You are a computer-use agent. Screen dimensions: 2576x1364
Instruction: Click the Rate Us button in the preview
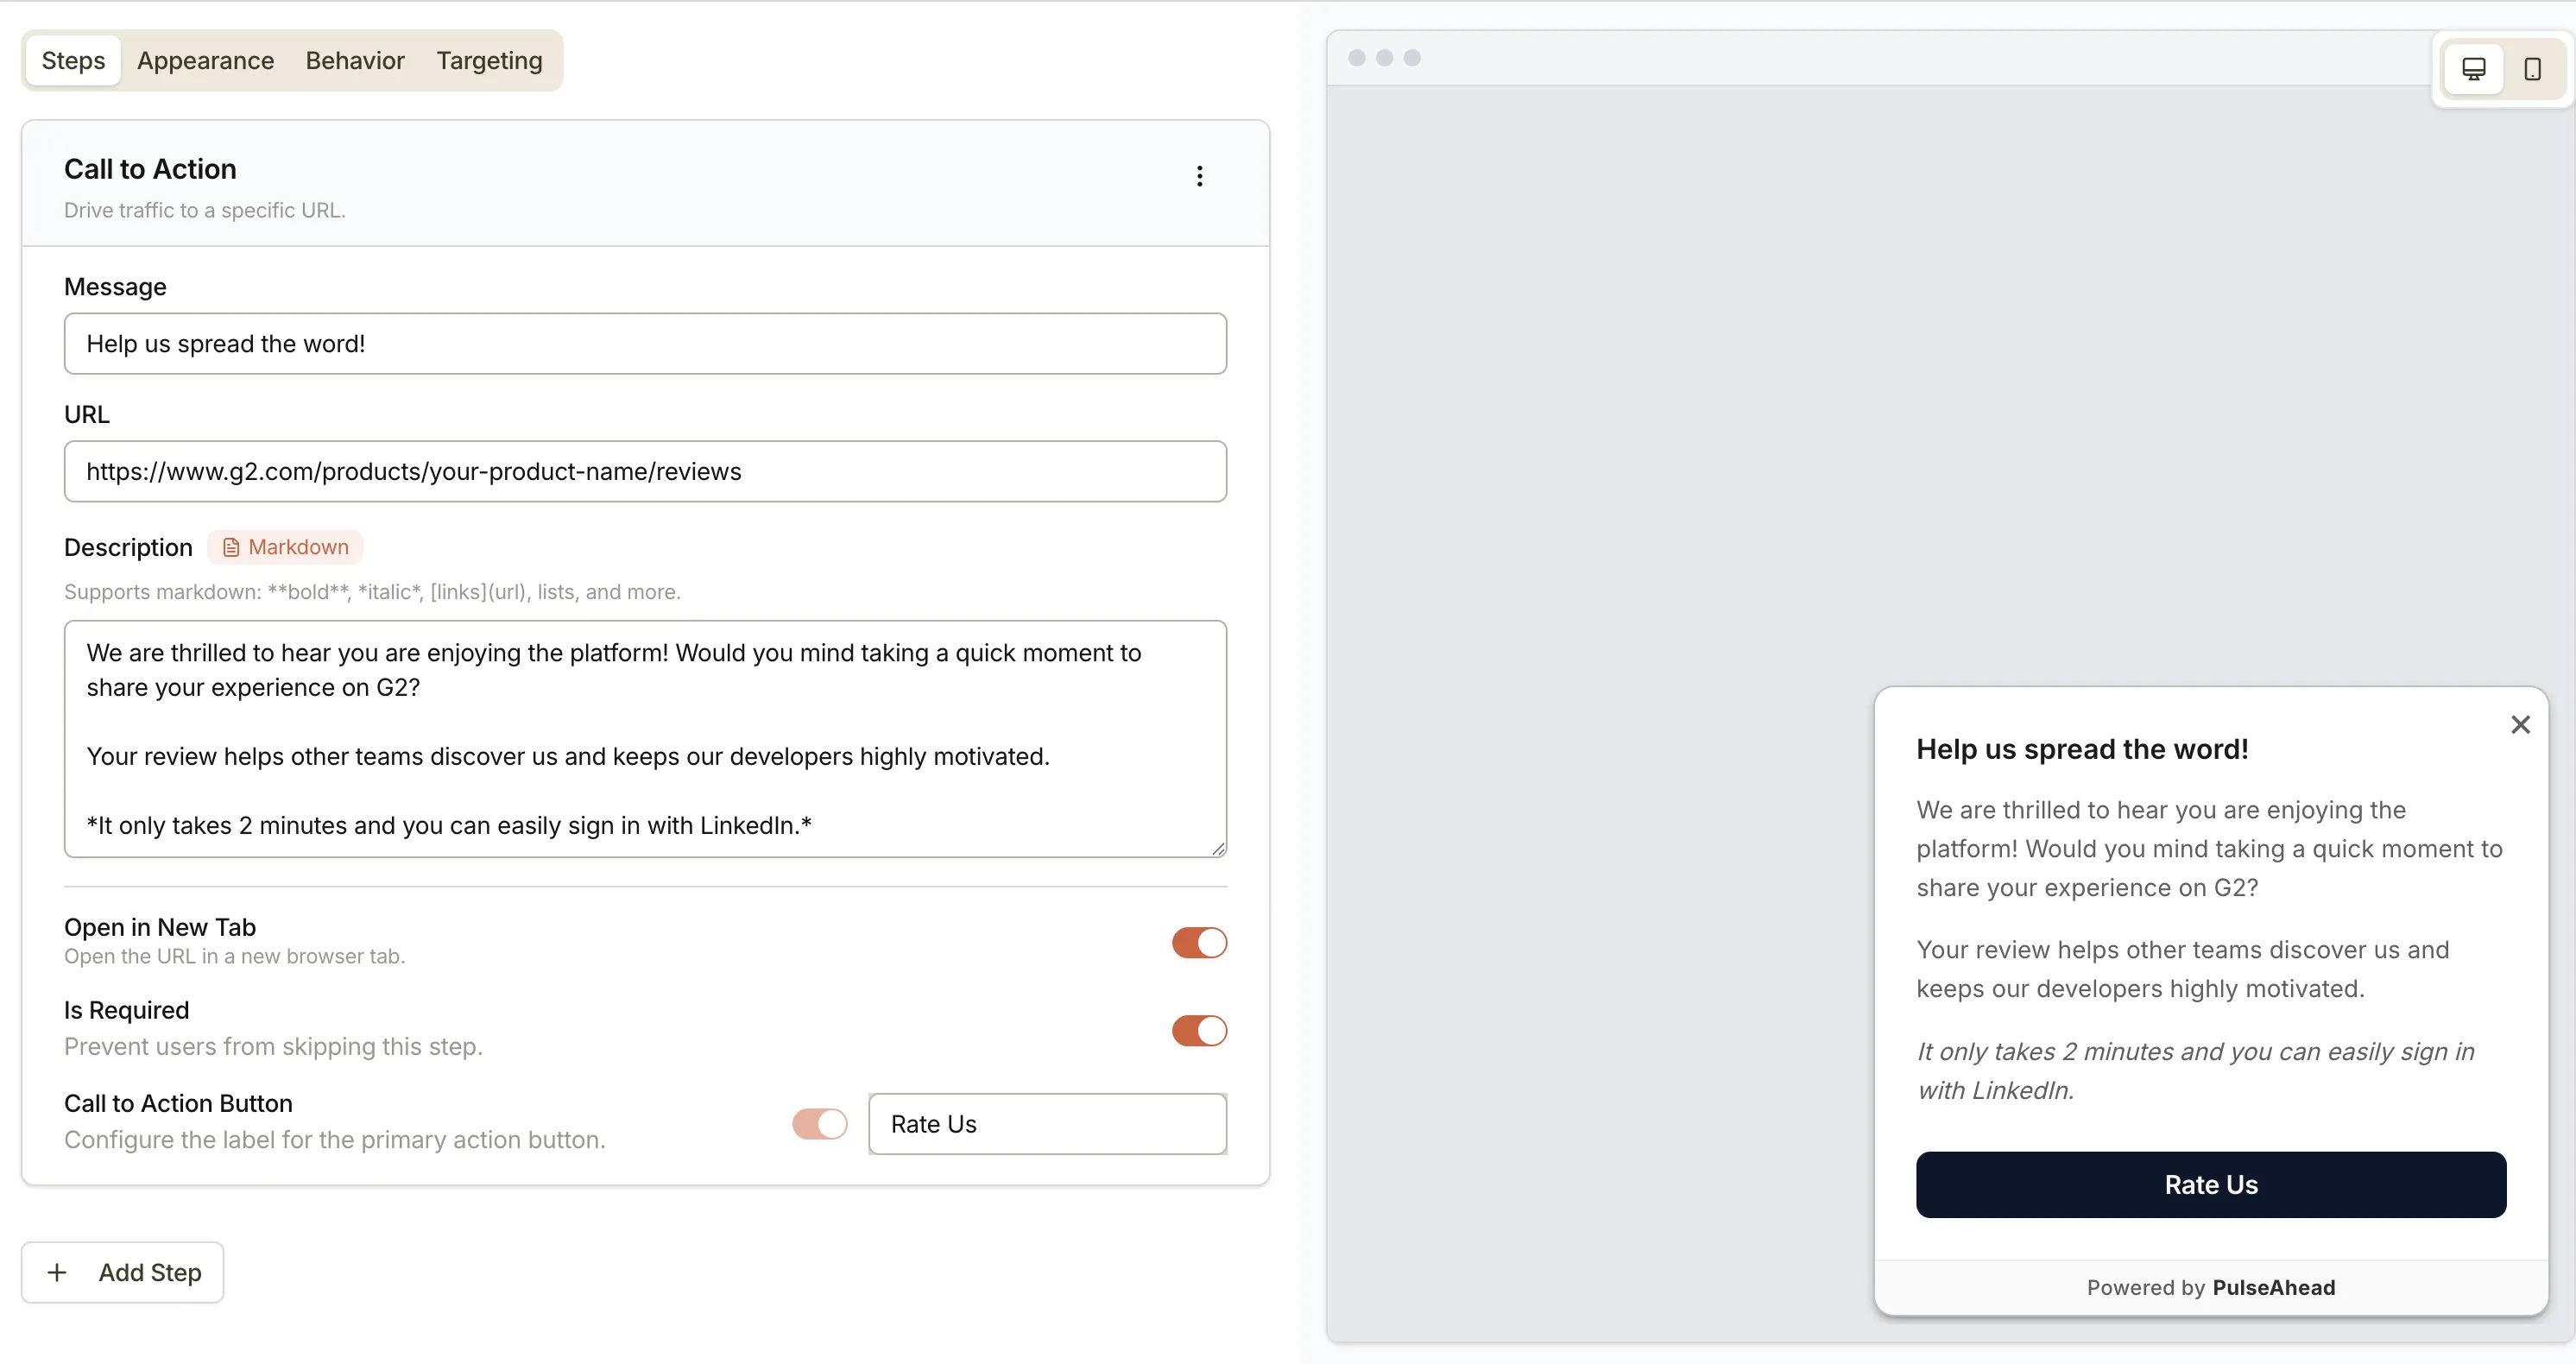tap(2210, 1185)
